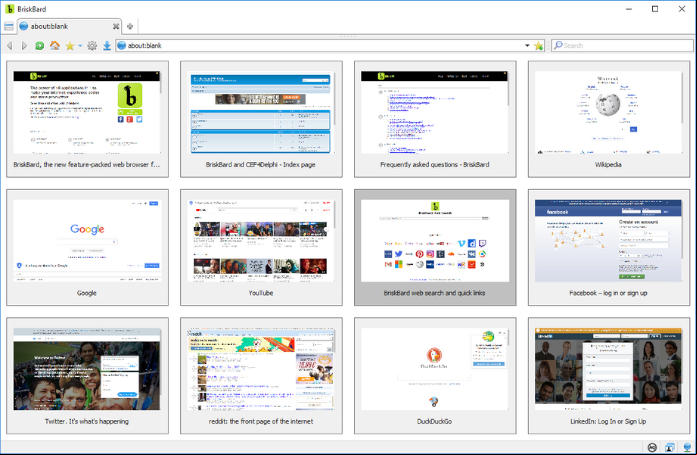The image size is (697, 455).
Task: Open the downloads arrow icon
Action: [x=107, y=45]
